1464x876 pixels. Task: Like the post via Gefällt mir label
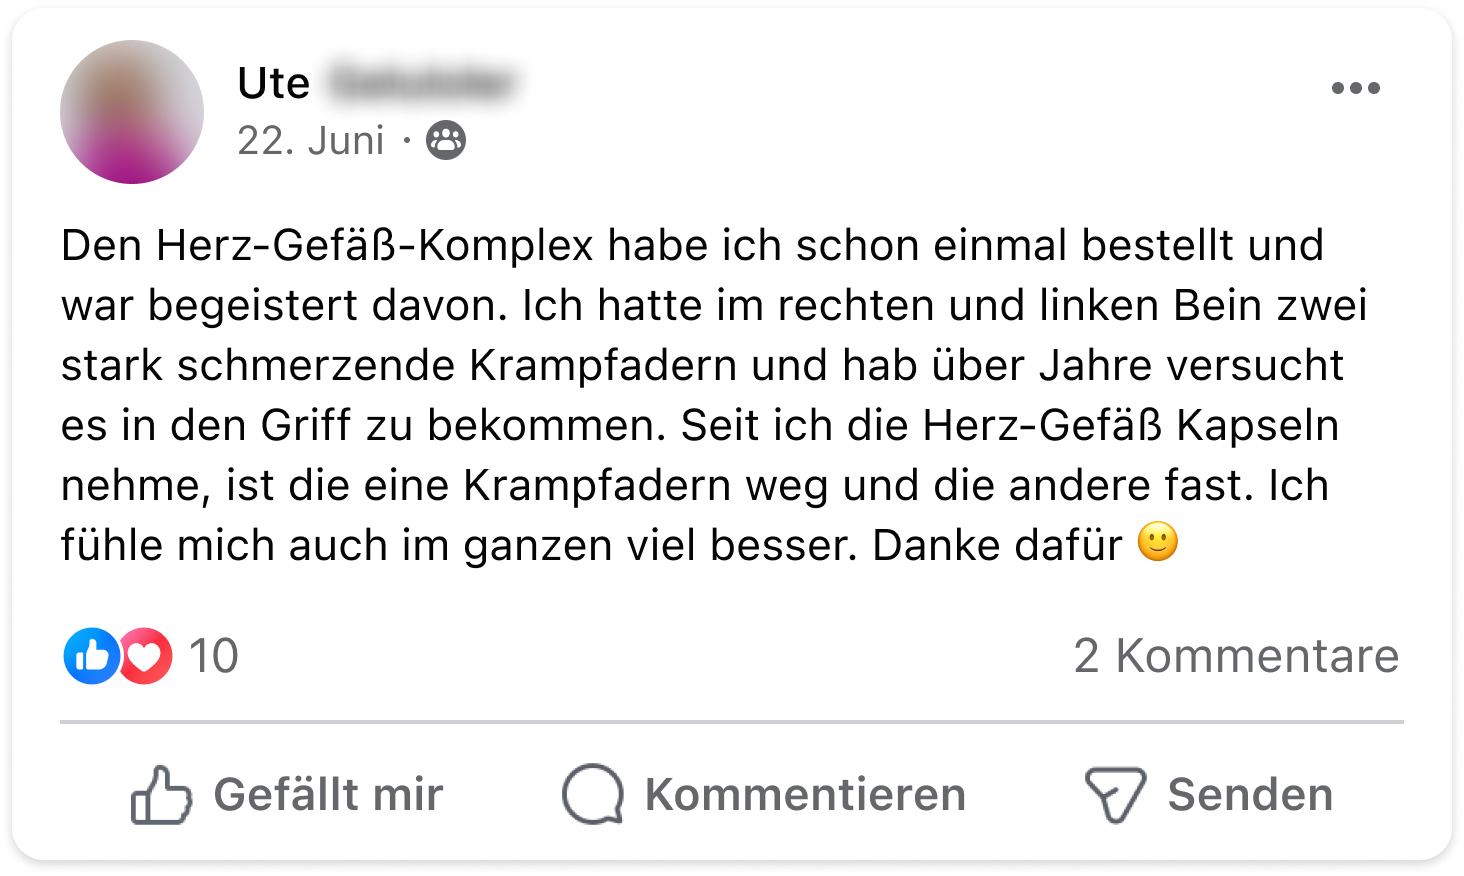pyautogui.click(x=328, y=795)
